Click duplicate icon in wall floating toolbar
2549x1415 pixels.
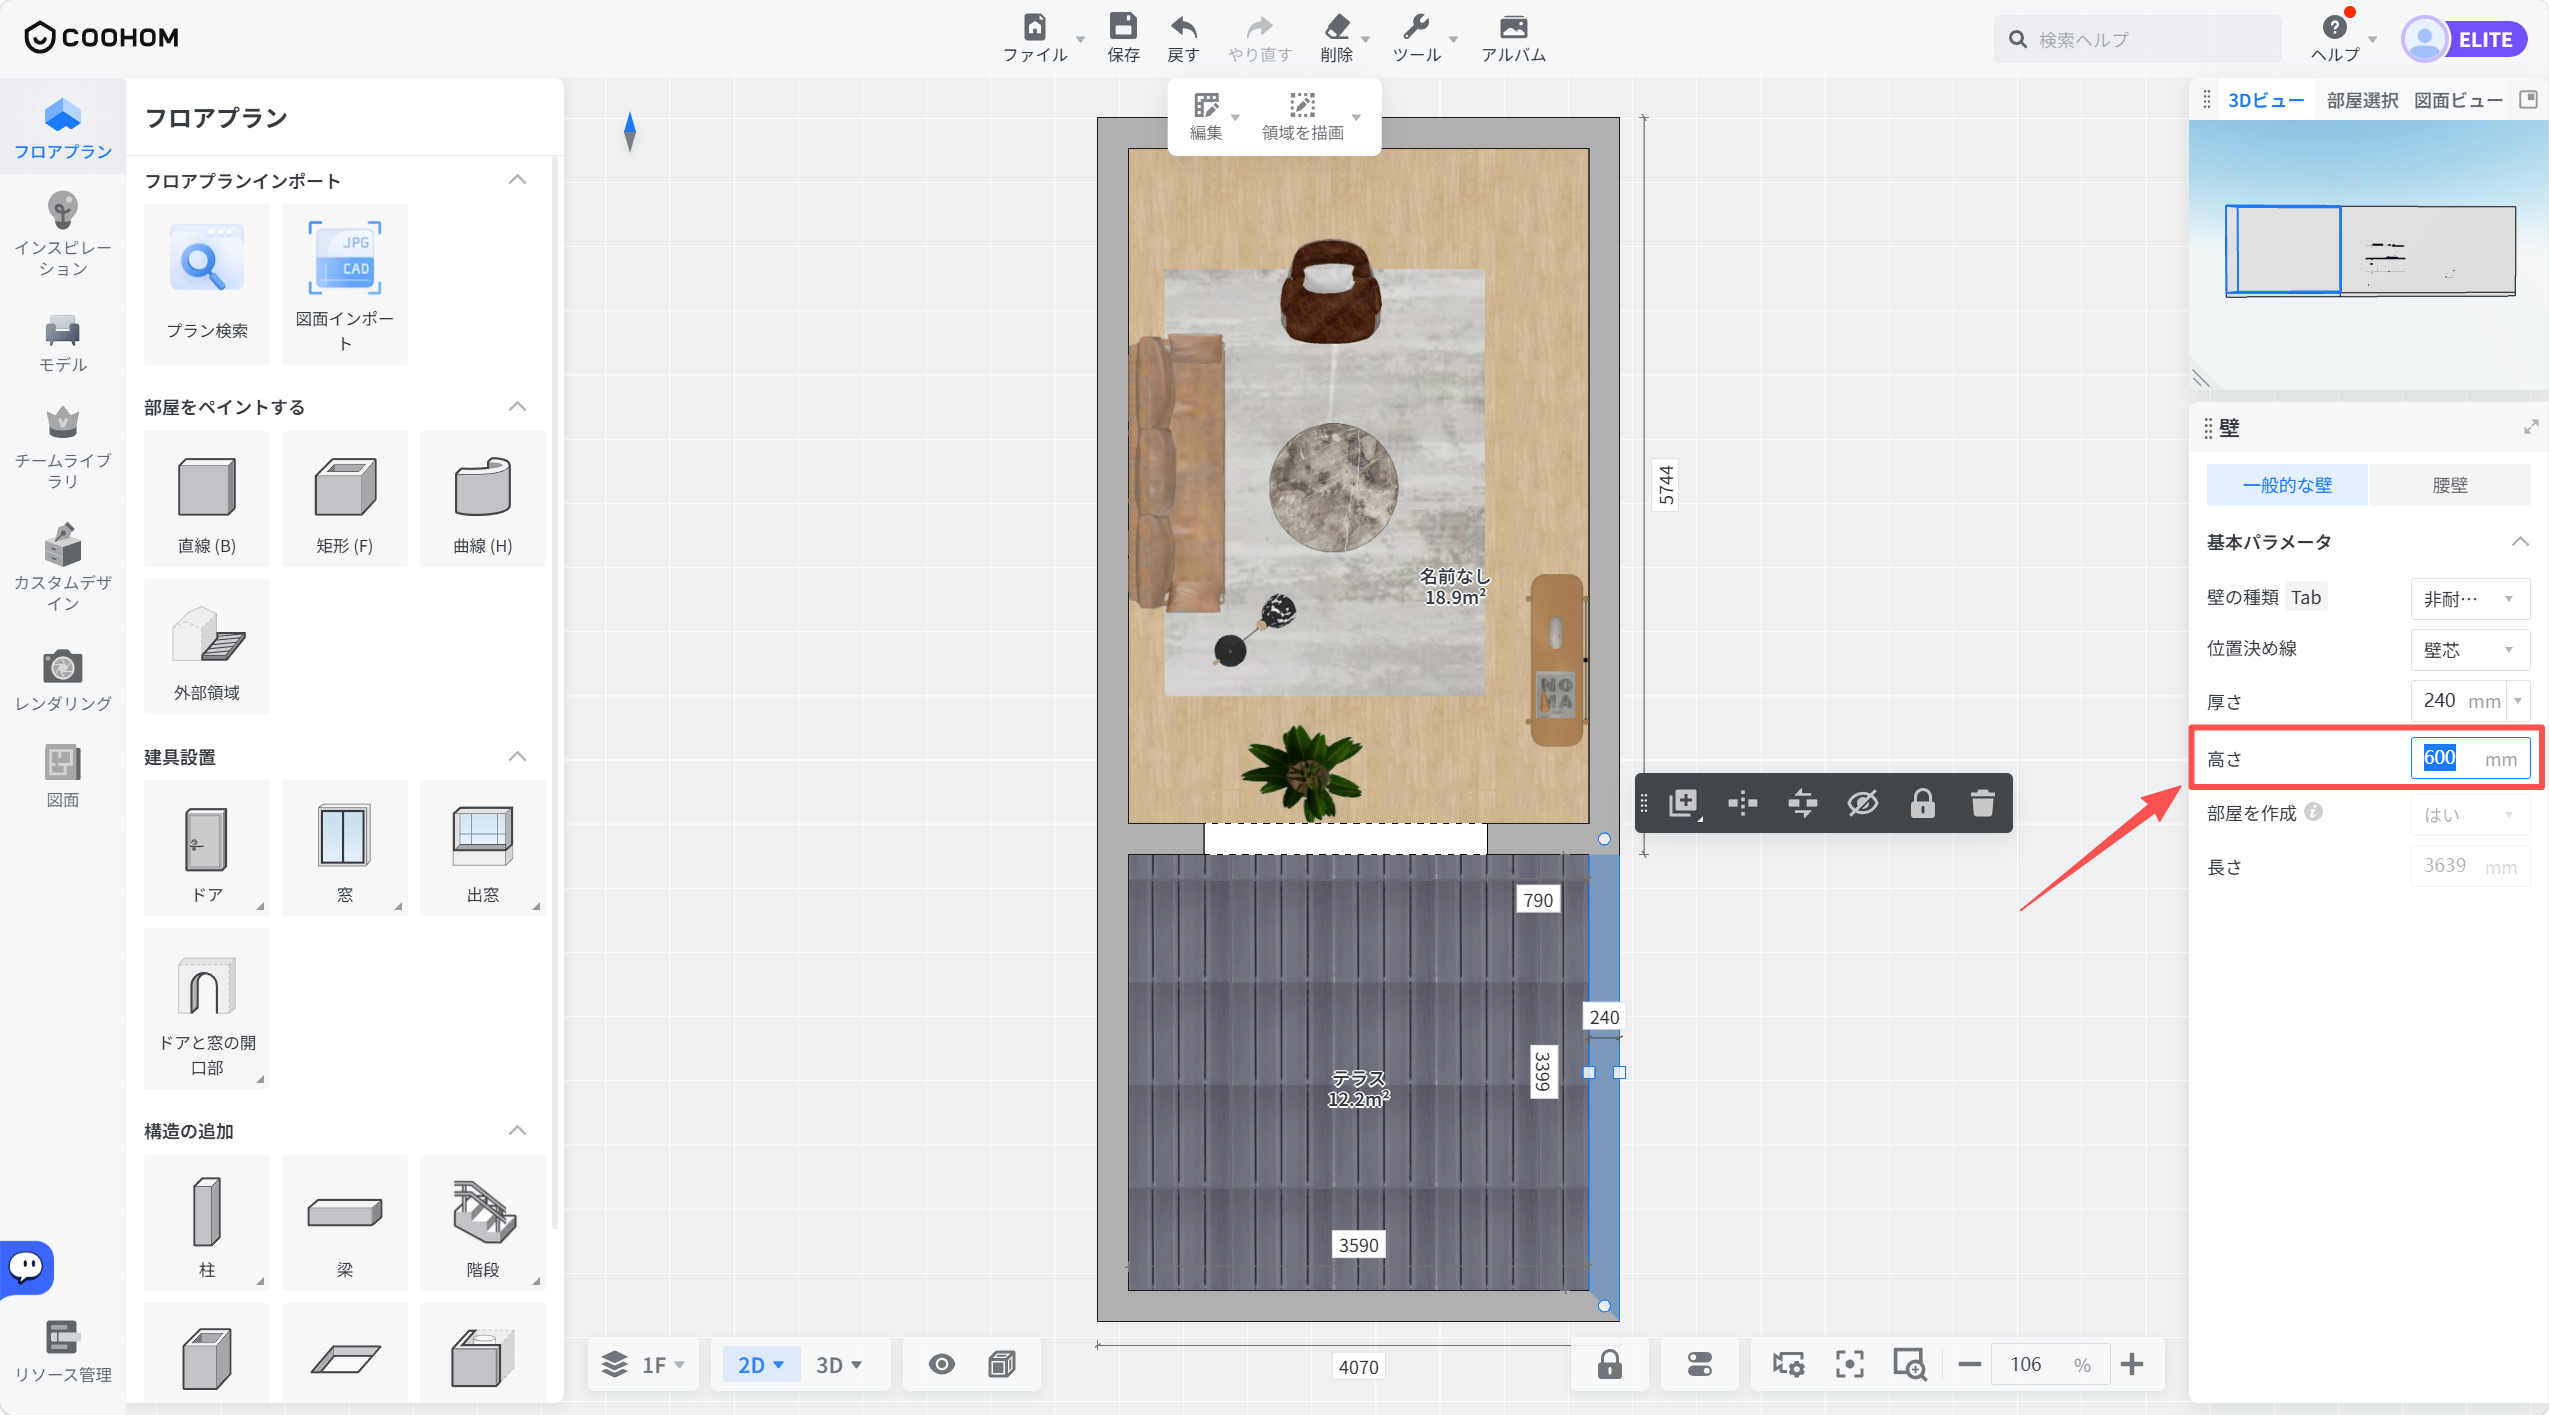[x=1683, y=803]
